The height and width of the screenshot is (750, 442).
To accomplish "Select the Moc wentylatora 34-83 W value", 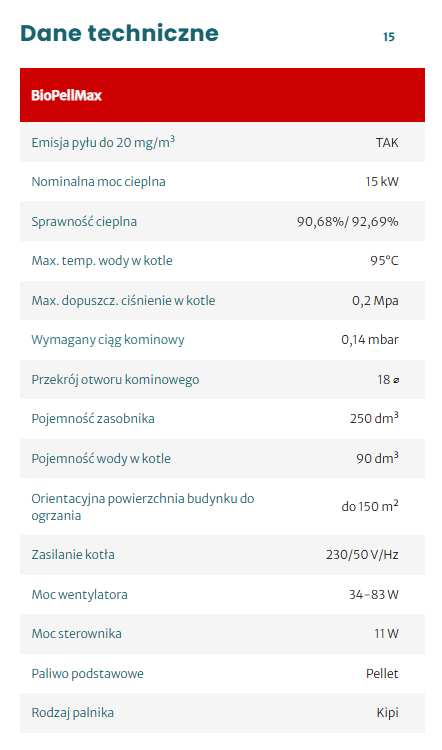I will pyautogui.click(x=374, y=595).
